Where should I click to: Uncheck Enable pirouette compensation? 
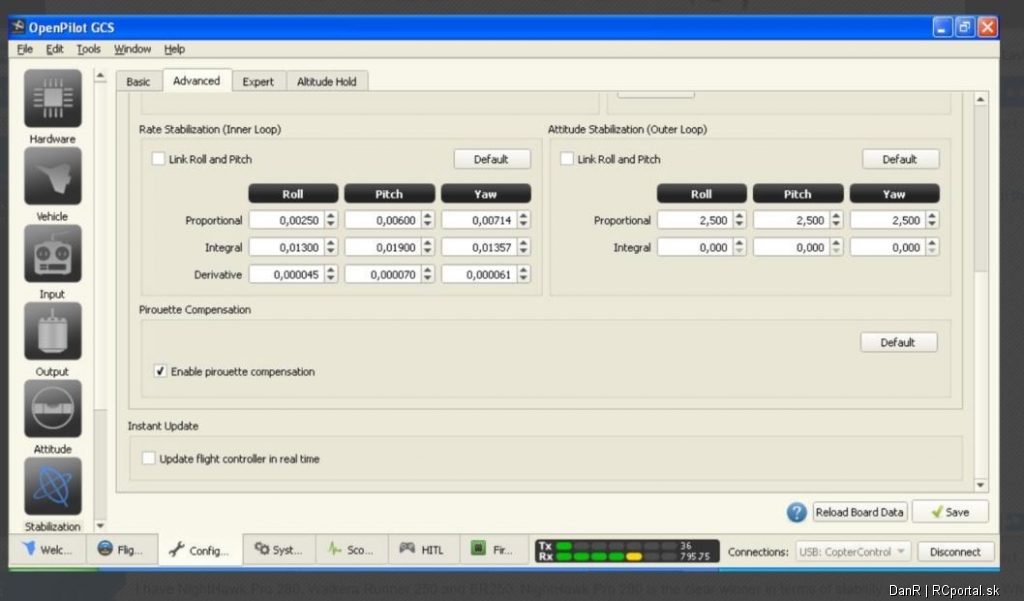tap(160, 371)
